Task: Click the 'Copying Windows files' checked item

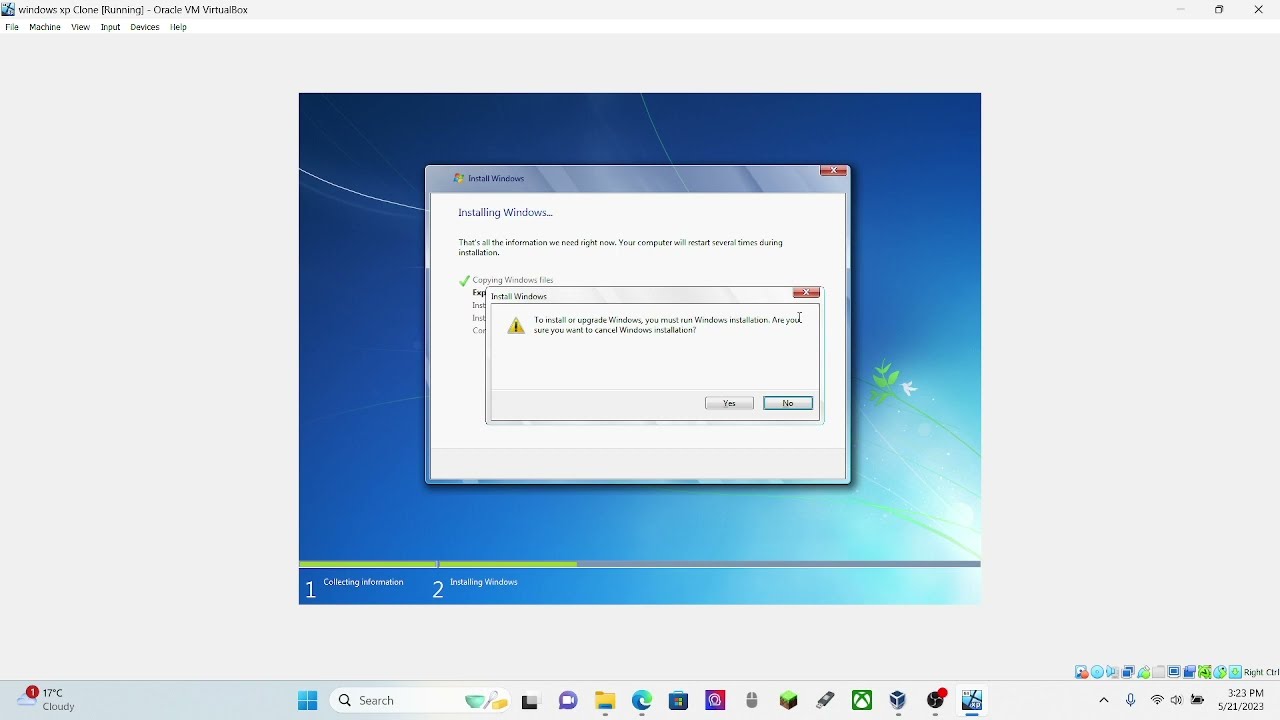Action: point(513,280)
